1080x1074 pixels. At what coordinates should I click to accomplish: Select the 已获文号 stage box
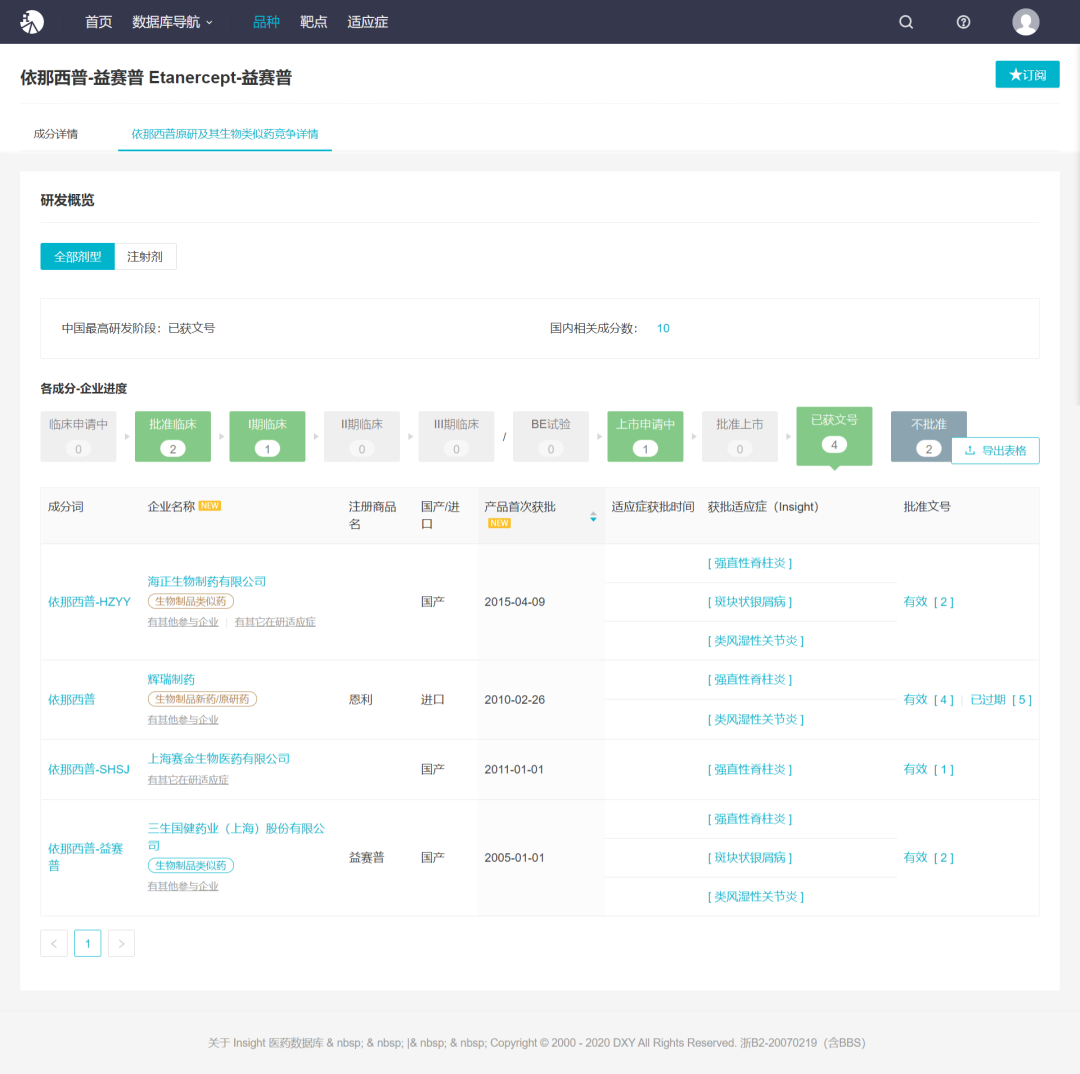pos(834,436)
